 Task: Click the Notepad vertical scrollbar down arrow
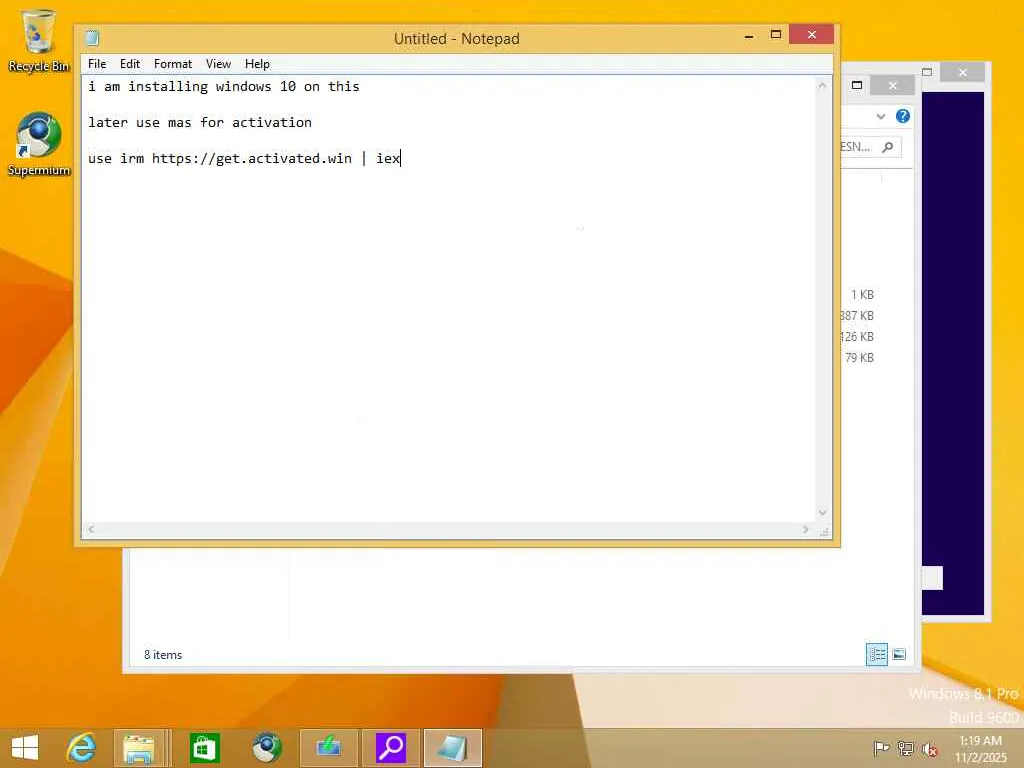click(x=822, y=513)
